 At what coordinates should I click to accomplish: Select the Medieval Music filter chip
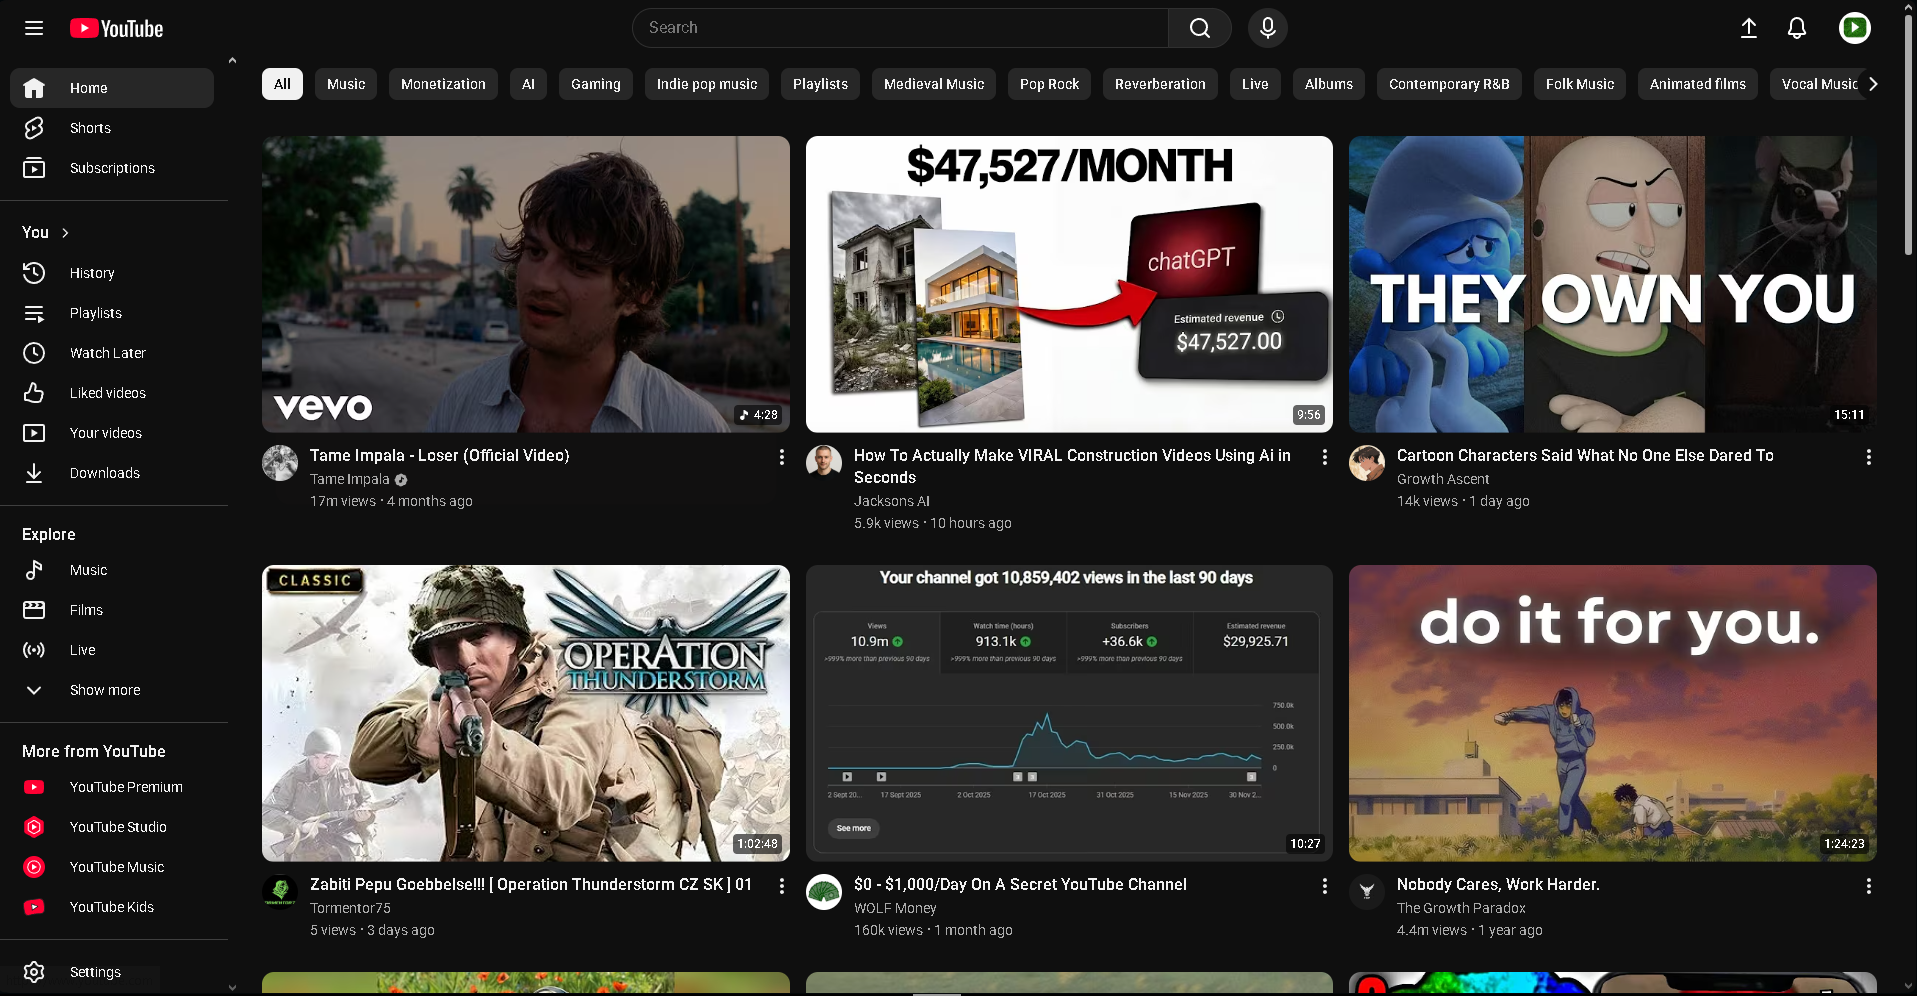(x=932, y=84)
